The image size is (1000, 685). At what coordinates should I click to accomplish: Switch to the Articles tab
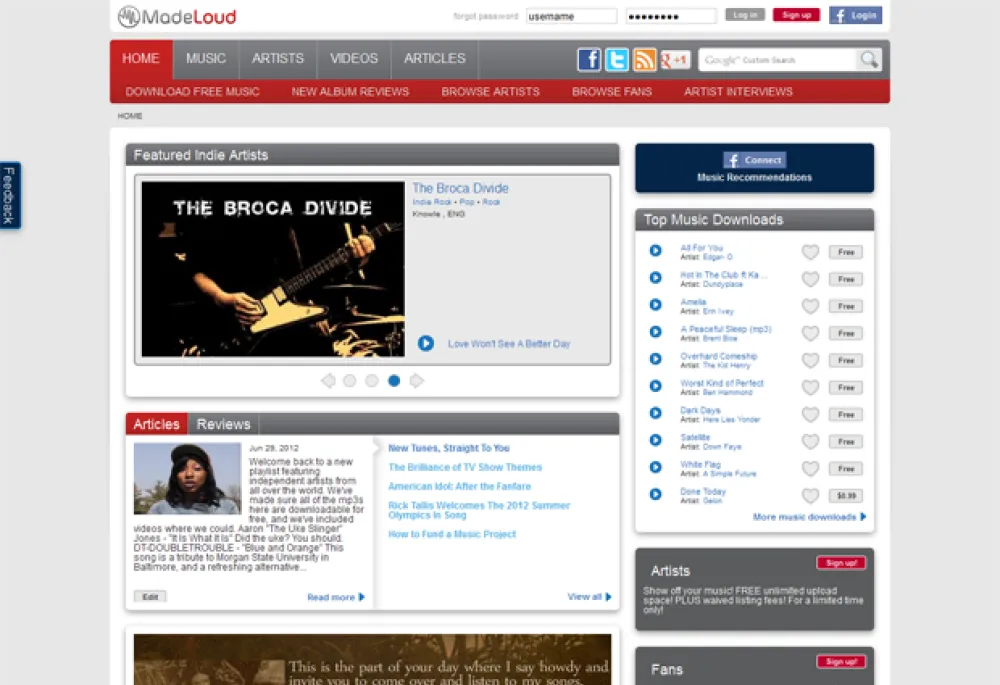pyautogui.click(x=156, y=424)
